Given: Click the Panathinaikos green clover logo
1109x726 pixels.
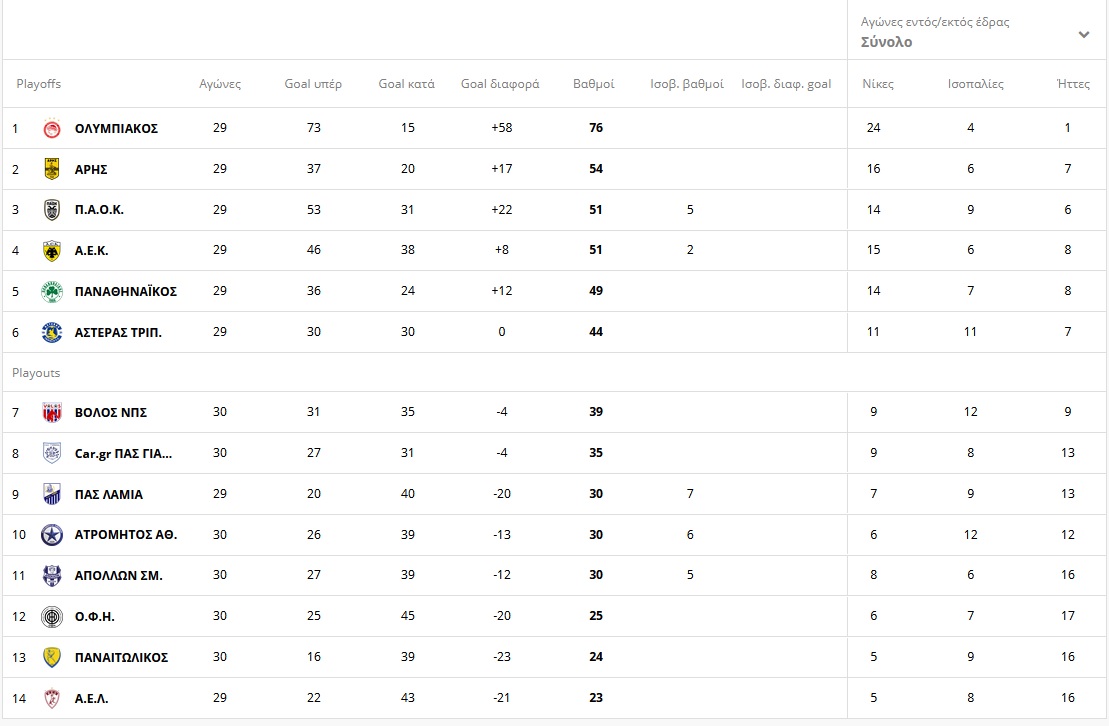Looking at the screenshot, I should click(52, 291).
